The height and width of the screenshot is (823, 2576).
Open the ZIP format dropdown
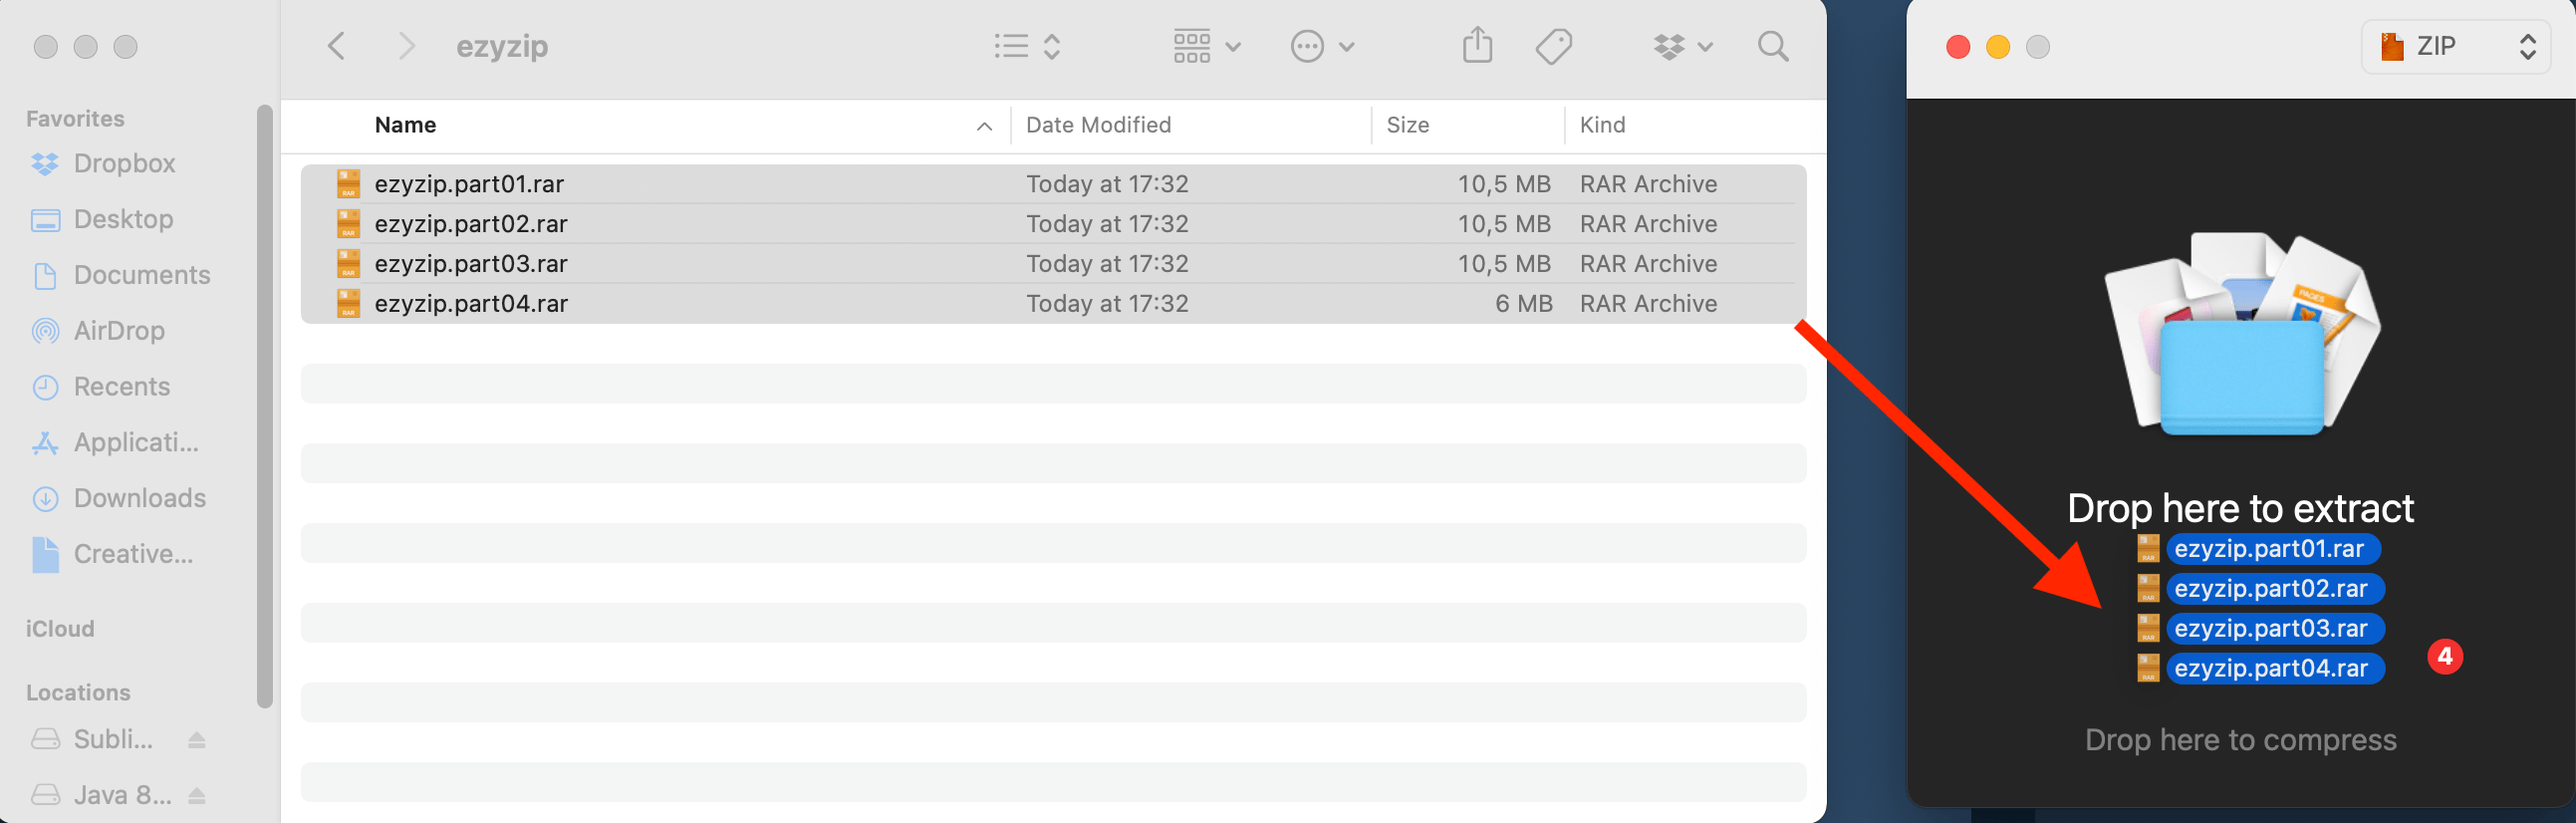[x=2456, y=46]
